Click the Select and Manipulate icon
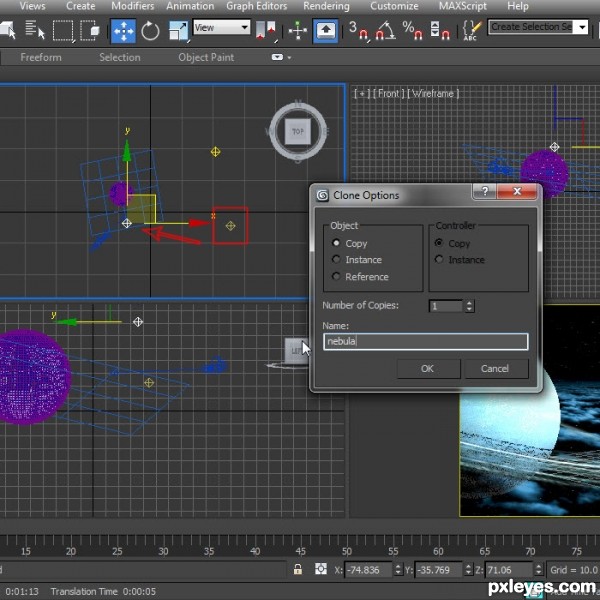 point(298,30)
